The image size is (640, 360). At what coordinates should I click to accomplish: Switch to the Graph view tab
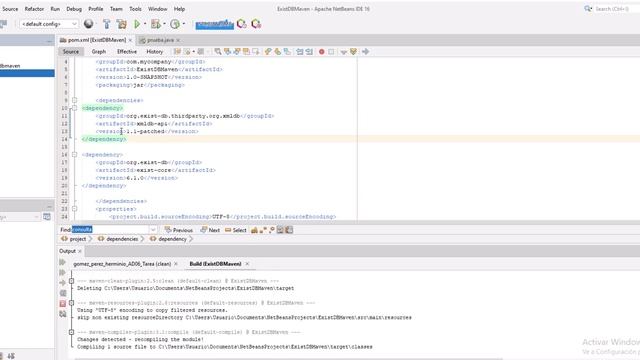click(99, 52)
